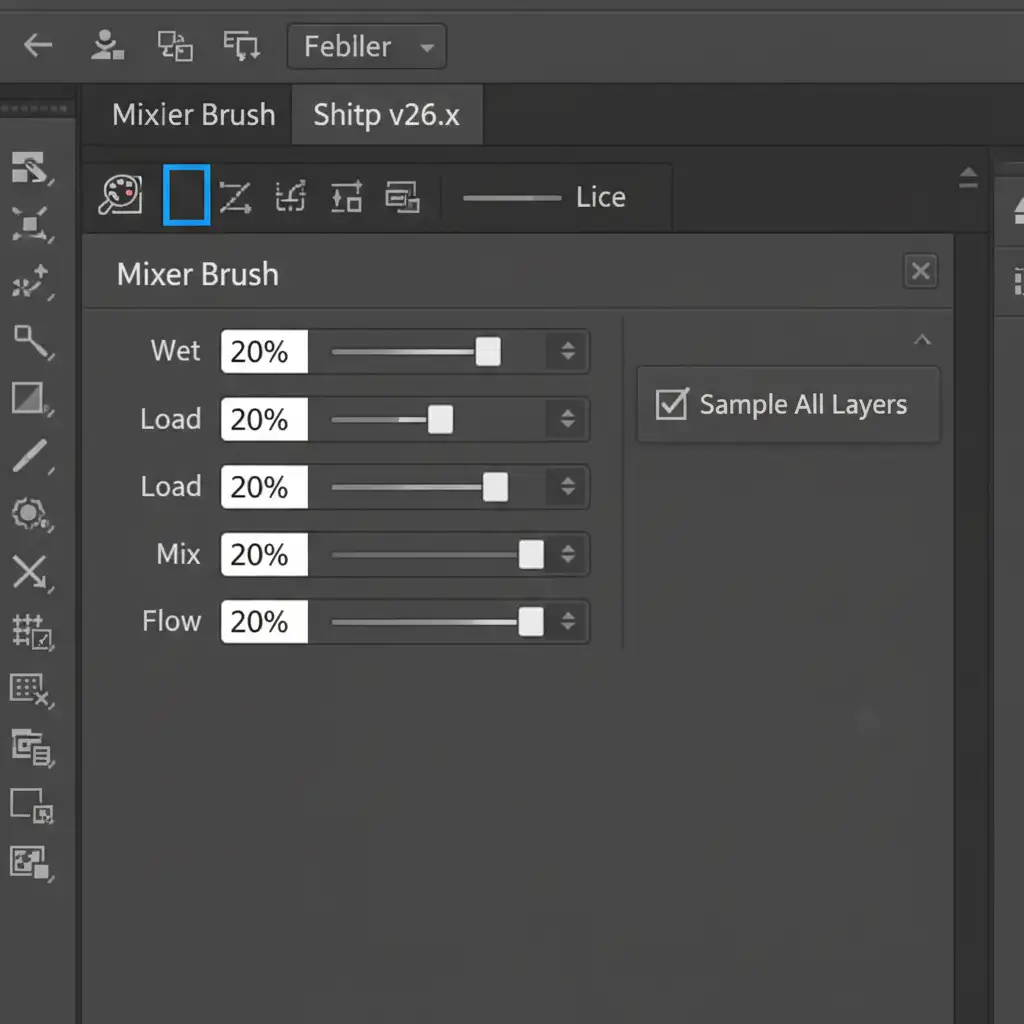Image resolution: width=1024 pixels, height=1024 pixels.
Task: Select the diagonal line tool in sidebar
Action: pos(30,457)
